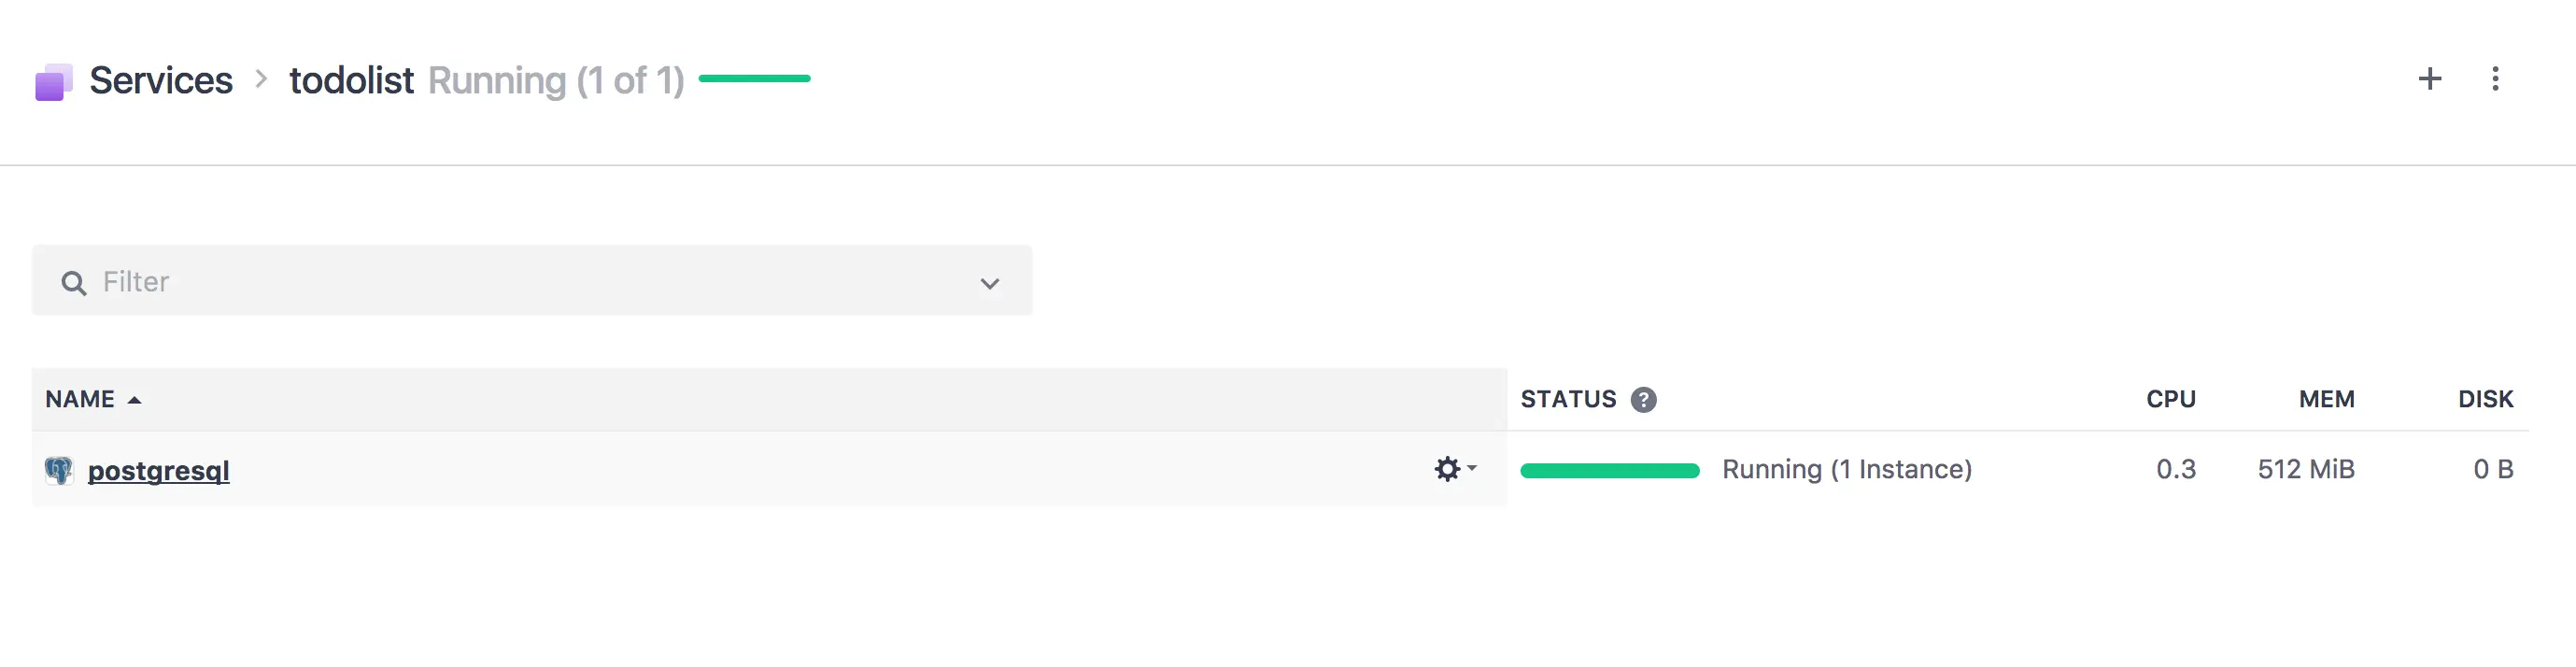This screenshot has width=2576, height=667.
Task: Click the todolist breadcrumb item
Action: [351, 80]
